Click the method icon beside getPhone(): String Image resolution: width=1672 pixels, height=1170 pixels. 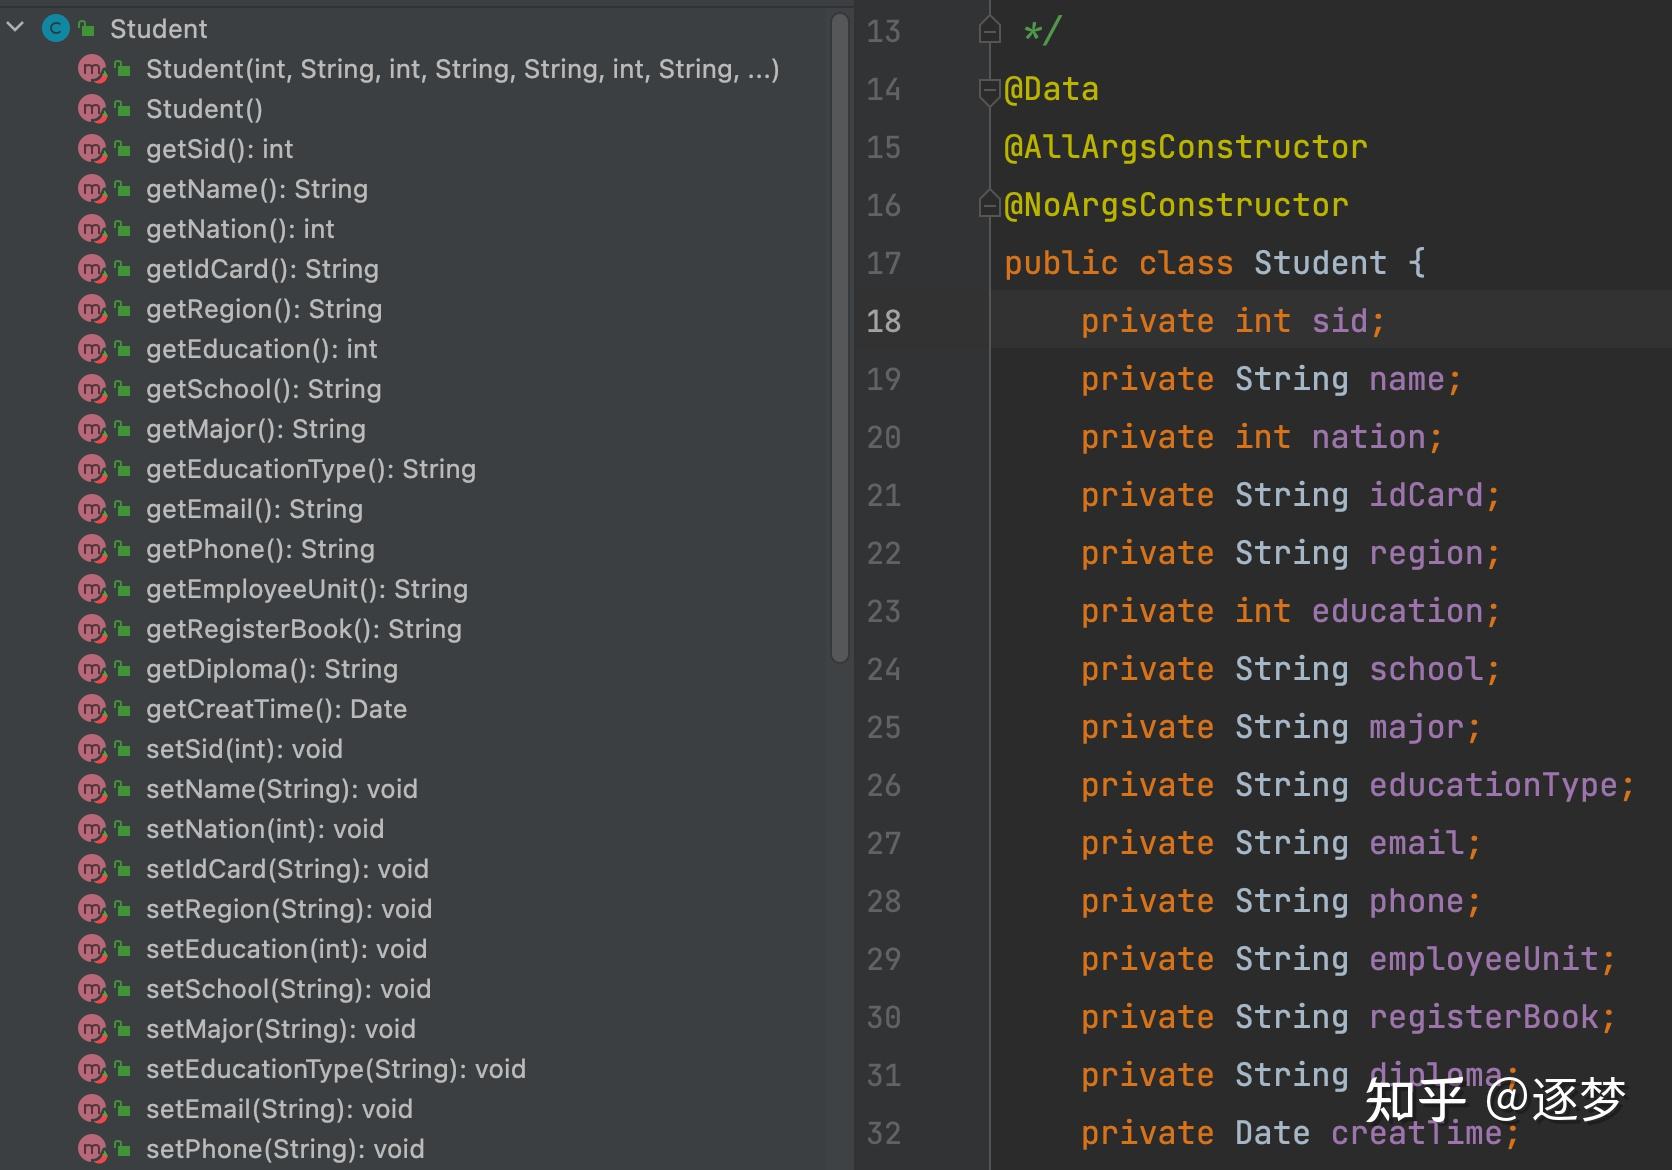click(x=92, y=549)
